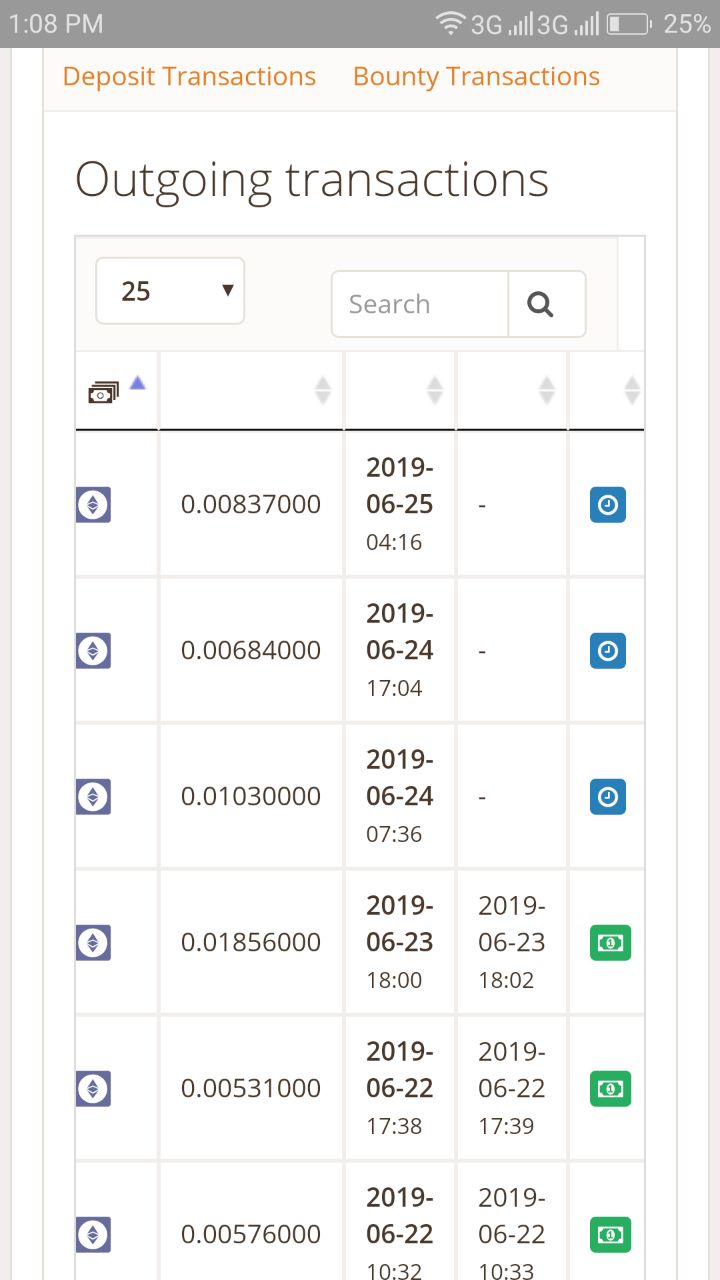
Task: Click the Ethereum icon in the 0.00837000 row
Action: (94, 504)
